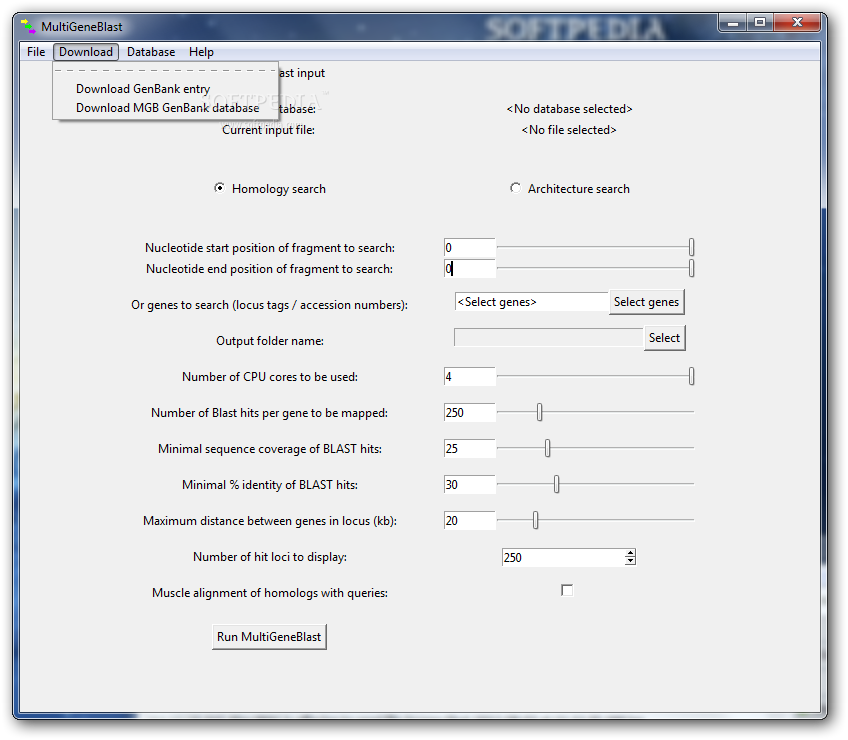The image size is (848, 740).
Task: Click Select button for output folder
Action: [664, 338]
